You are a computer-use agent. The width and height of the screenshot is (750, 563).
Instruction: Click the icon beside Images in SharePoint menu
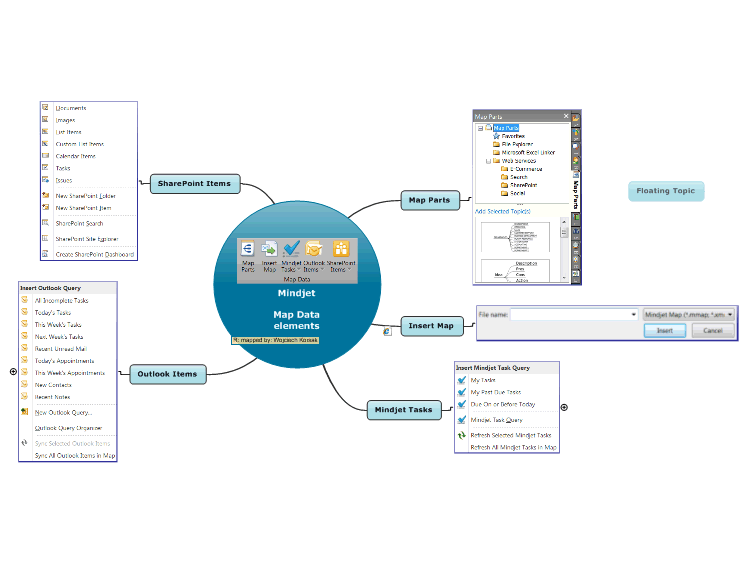(x=45, y=119)
